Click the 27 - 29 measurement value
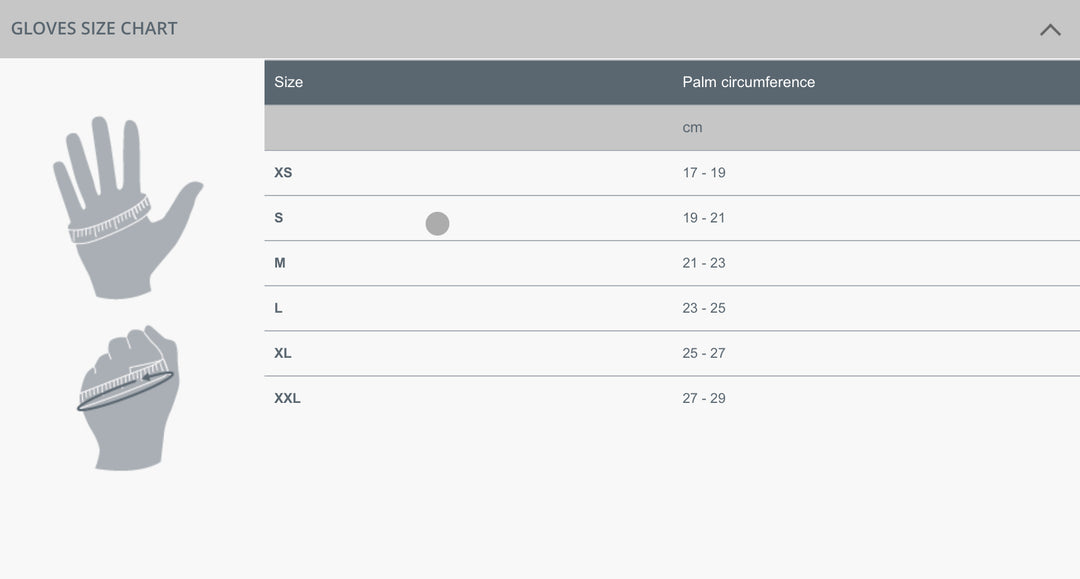1080x579 pixels. coord(704,398)
